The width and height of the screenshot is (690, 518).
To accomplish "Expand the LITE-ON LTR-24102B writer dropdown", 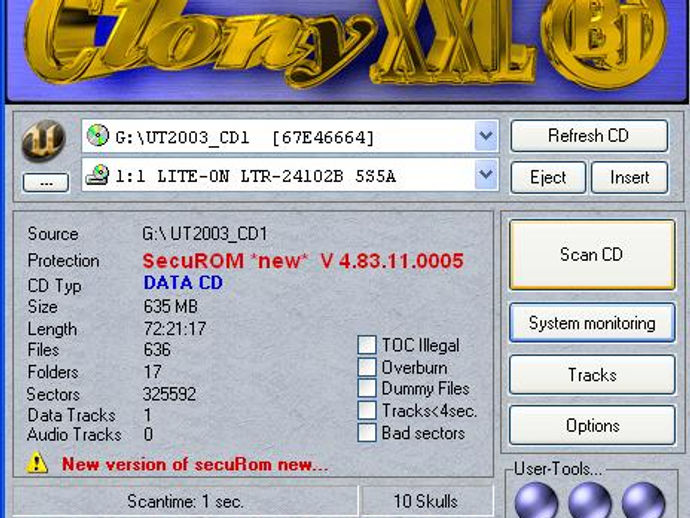I will pos(486,175).
